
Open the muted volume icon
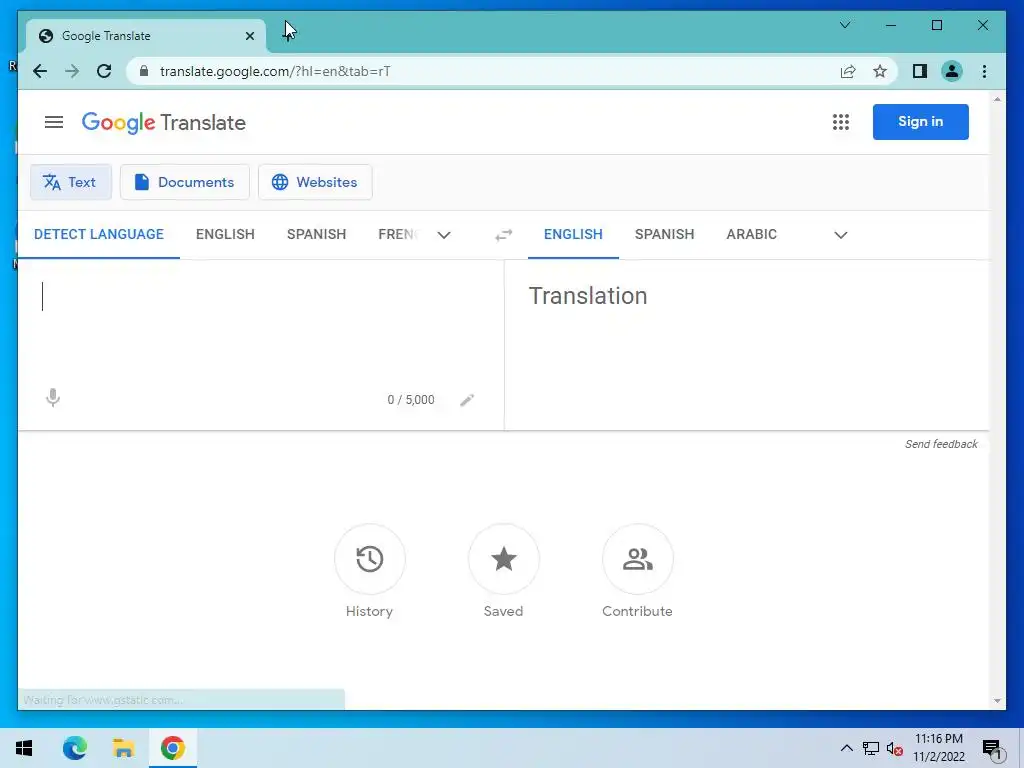click(895, 749)
